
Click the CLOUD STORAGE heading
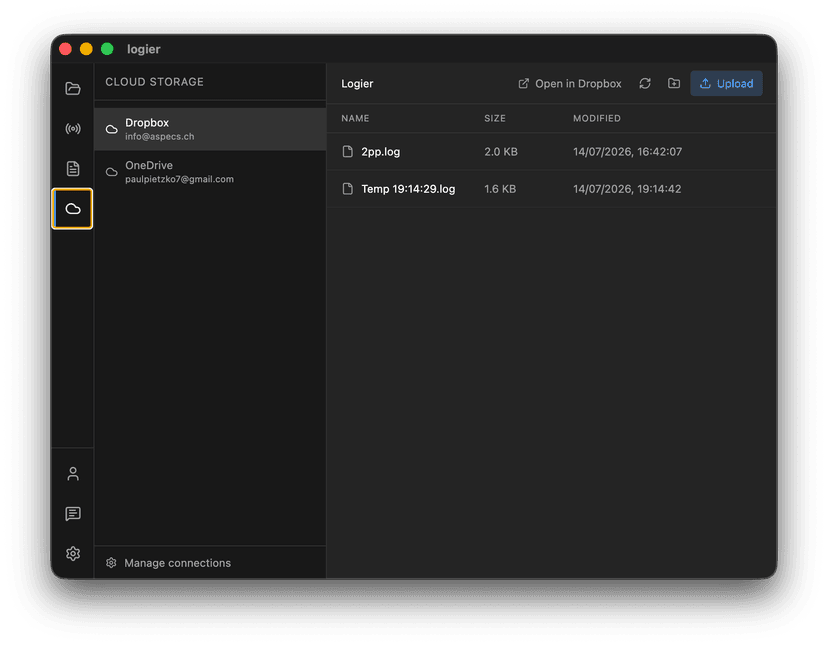[x=154, y=82]
